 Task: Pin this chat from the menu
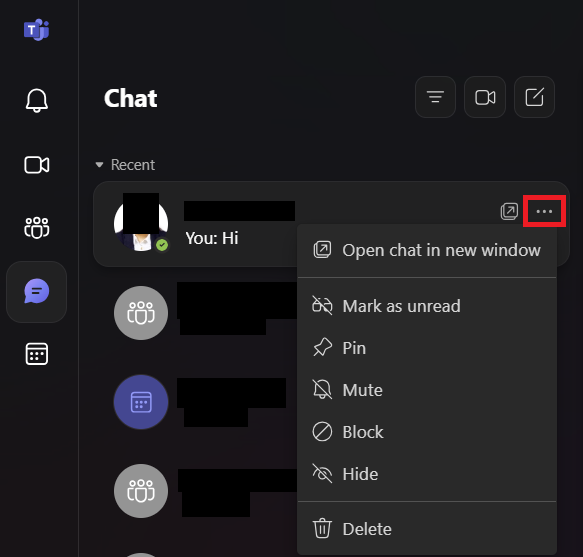click(x=427, y=348)
